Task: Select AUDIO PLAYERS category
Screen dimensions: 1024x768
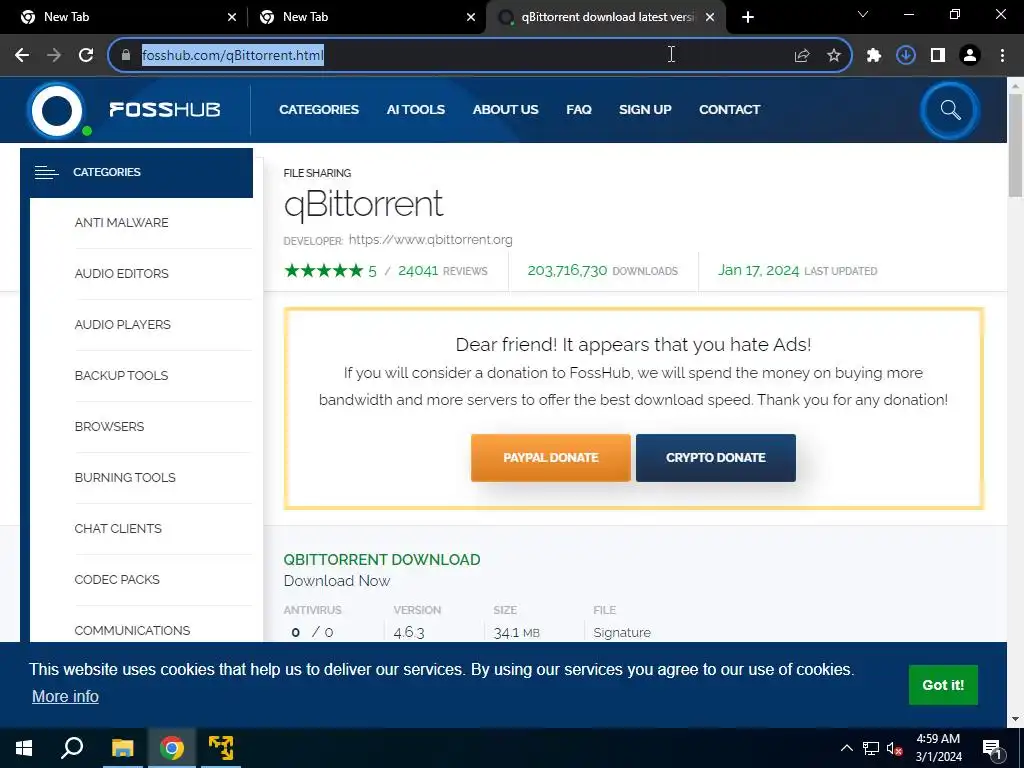Action: tap(123, 325)
